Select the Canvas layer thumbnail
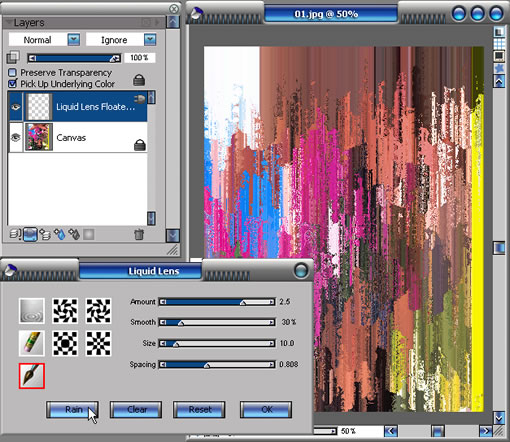Viewport: 510px width, 442px height. pyautogui.click(x=39, y=137)
